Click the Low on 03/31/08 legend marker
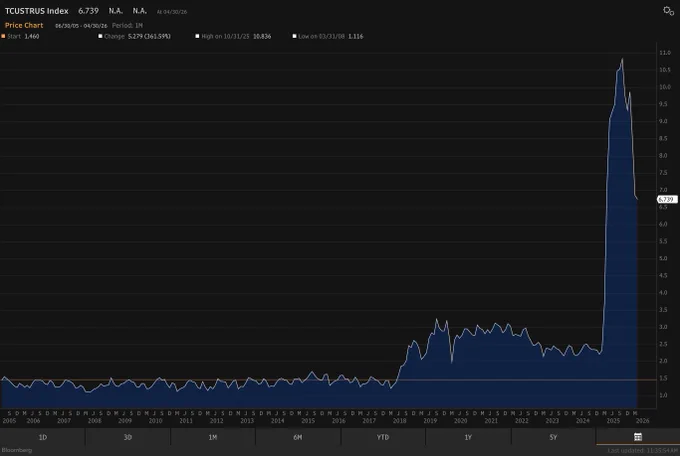The width and height of the screenshot is (680, 456). coord(294,36)
